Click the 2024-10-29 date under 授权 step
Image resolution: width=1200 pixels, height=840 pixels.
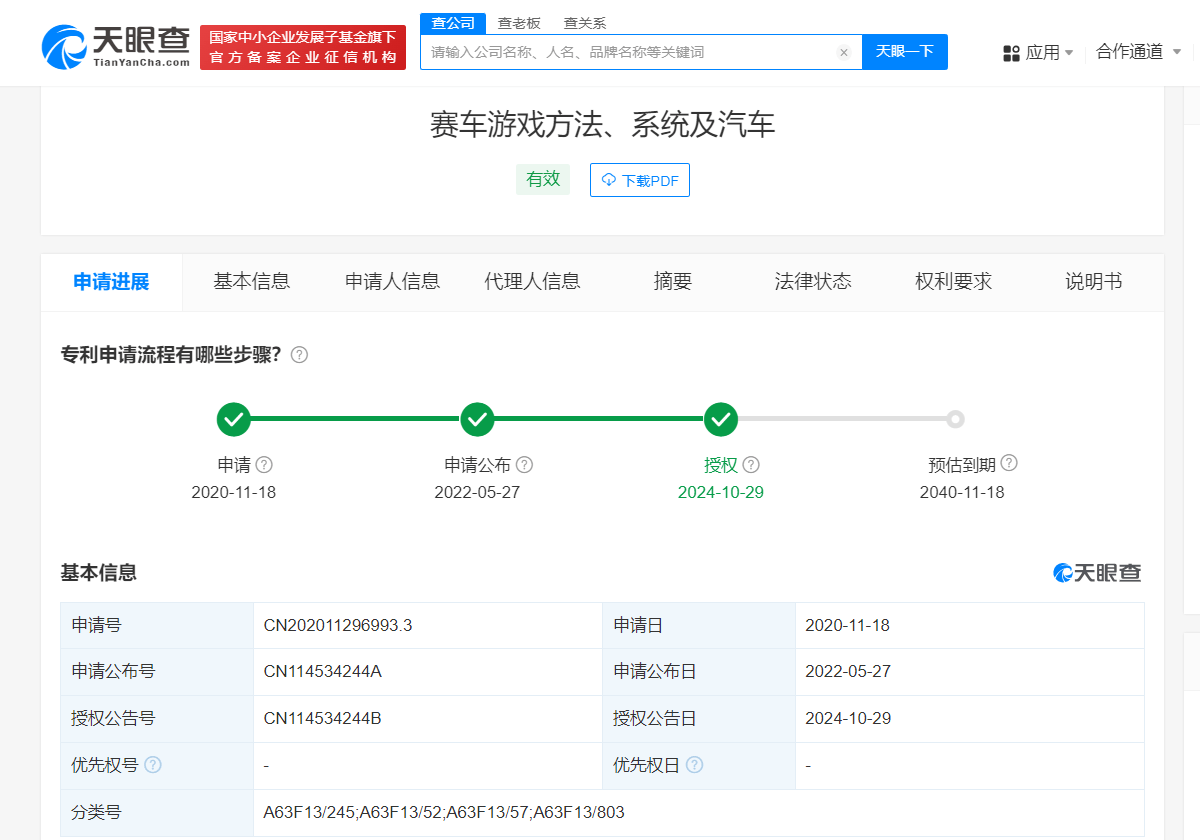[721, 493]
